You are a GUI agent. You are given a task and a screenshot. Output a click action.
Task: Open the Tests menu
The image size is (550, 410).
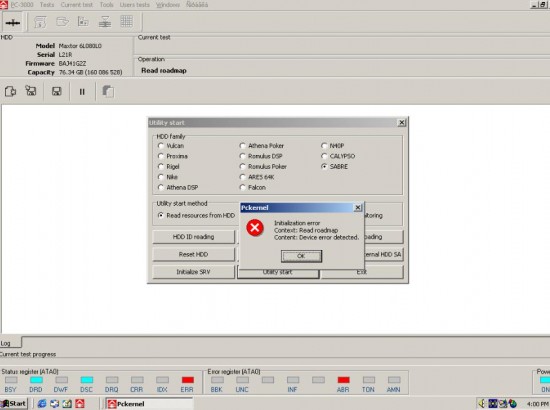click(x=47, y=5)
